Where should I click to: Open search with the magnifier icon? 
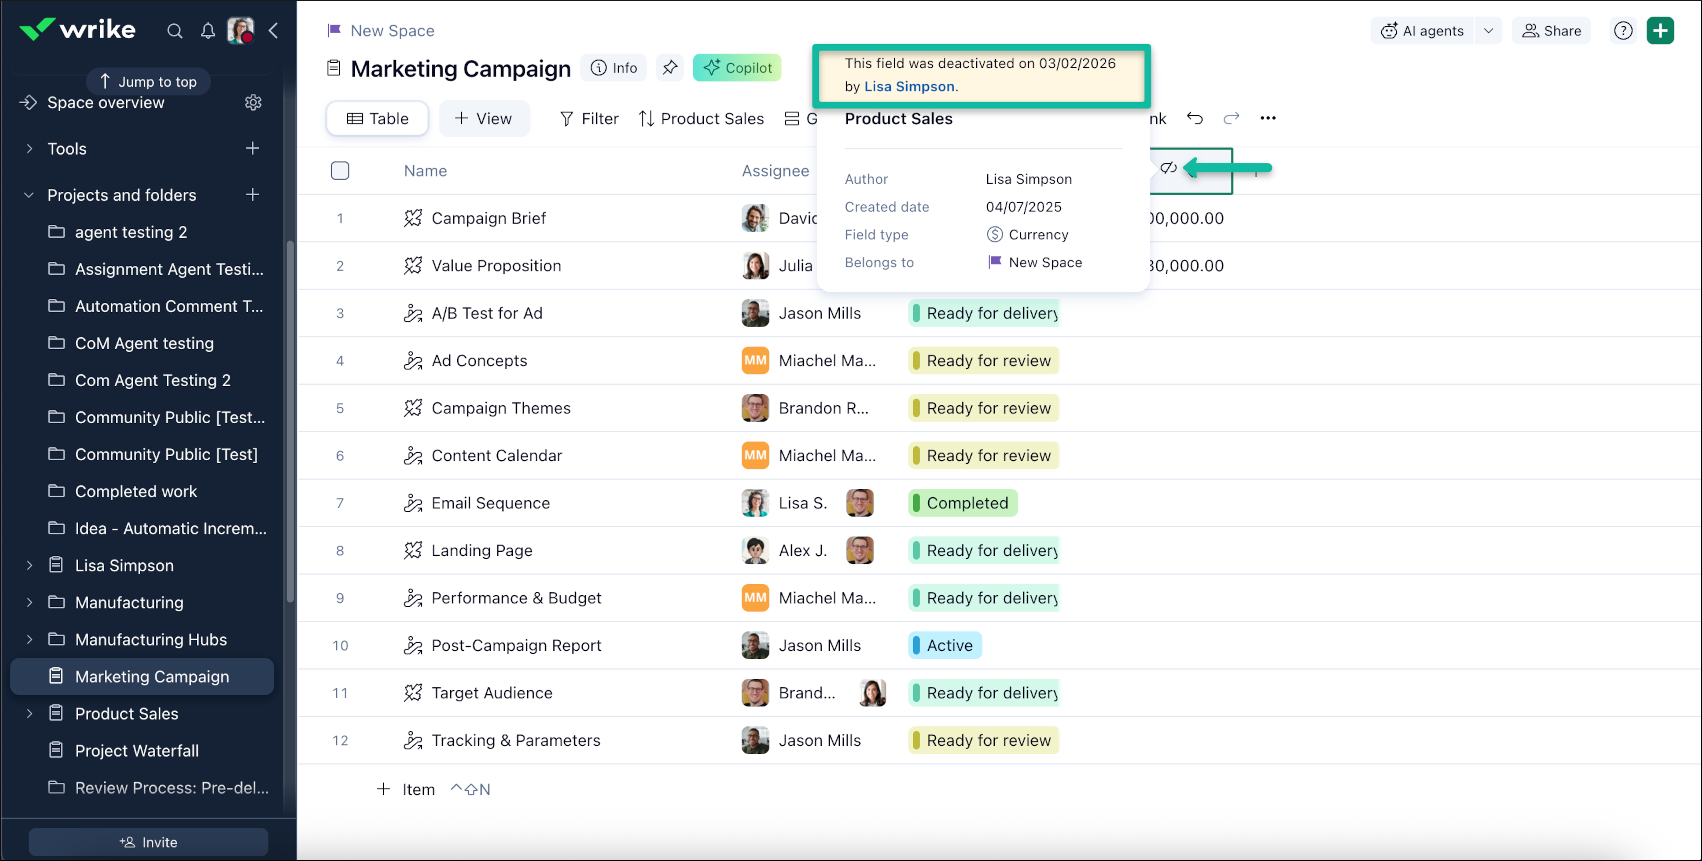pyautogui.click(x=175, y=31)
